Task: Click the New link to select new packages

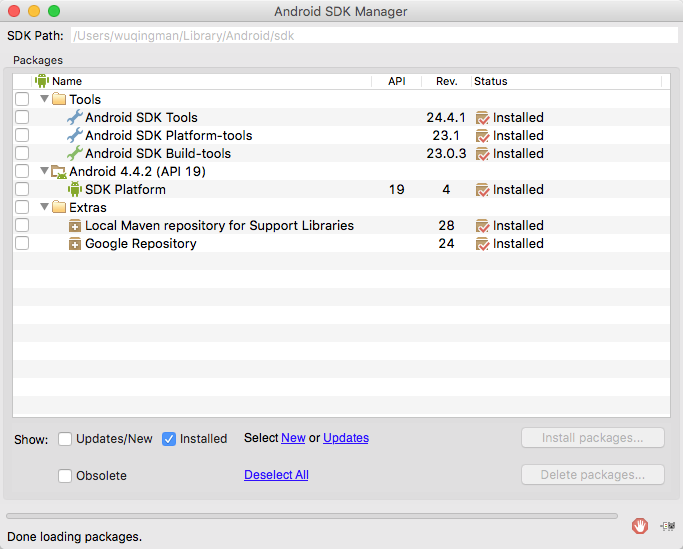Action: click(x=293, y=438)
